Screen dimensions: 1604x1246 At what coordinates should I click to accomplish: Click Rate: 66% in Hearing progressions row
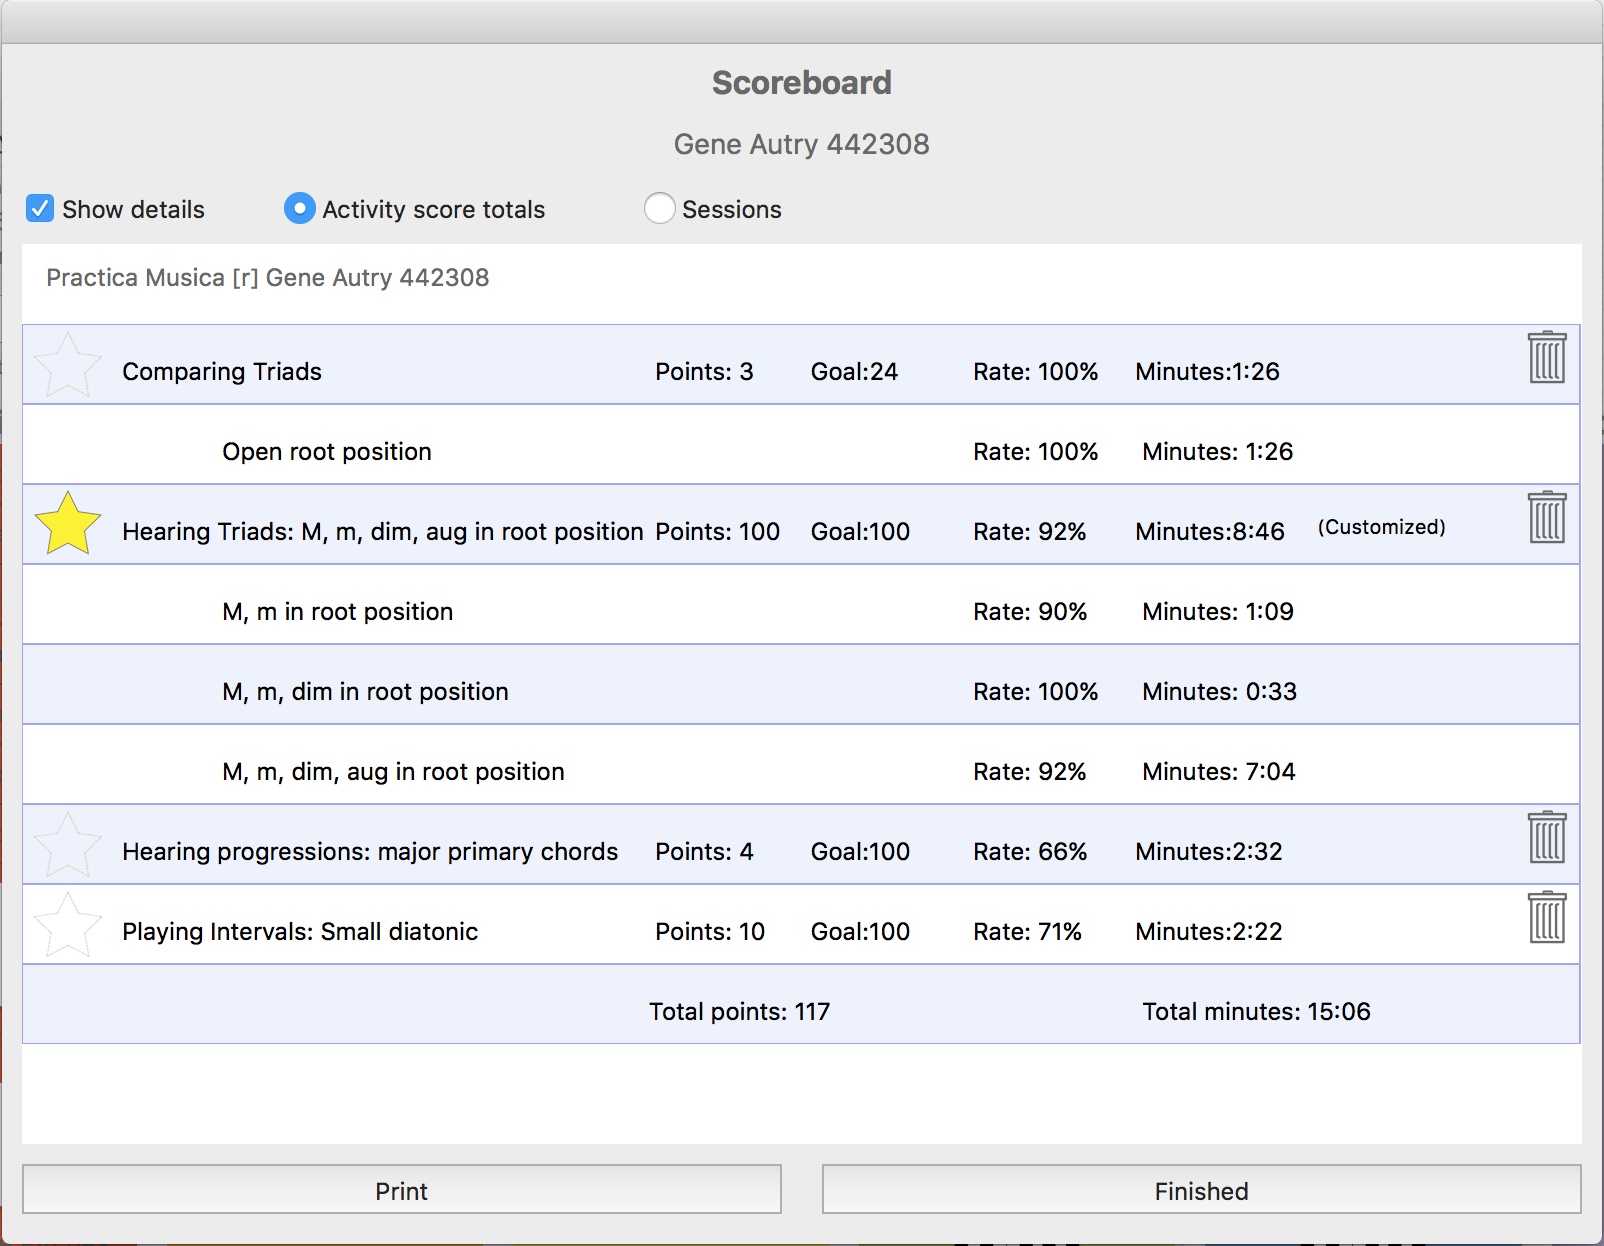(x=1030, y=852)
